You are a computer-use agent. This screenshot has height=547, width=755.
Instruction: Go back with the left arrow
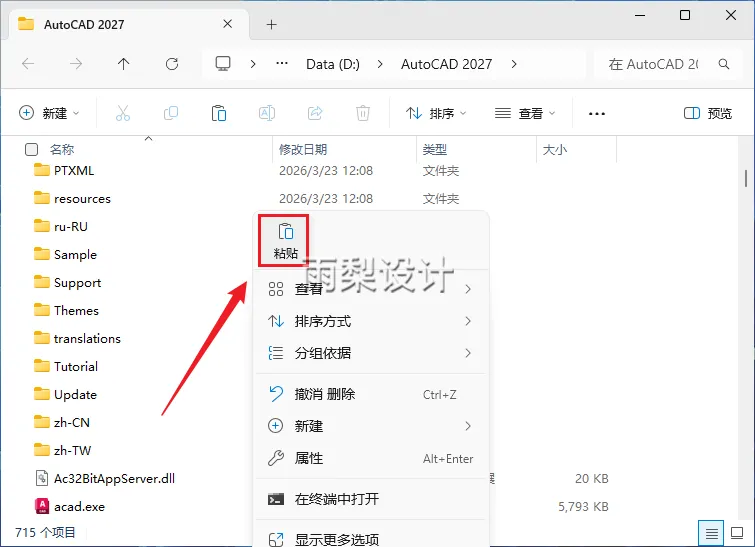28,64
